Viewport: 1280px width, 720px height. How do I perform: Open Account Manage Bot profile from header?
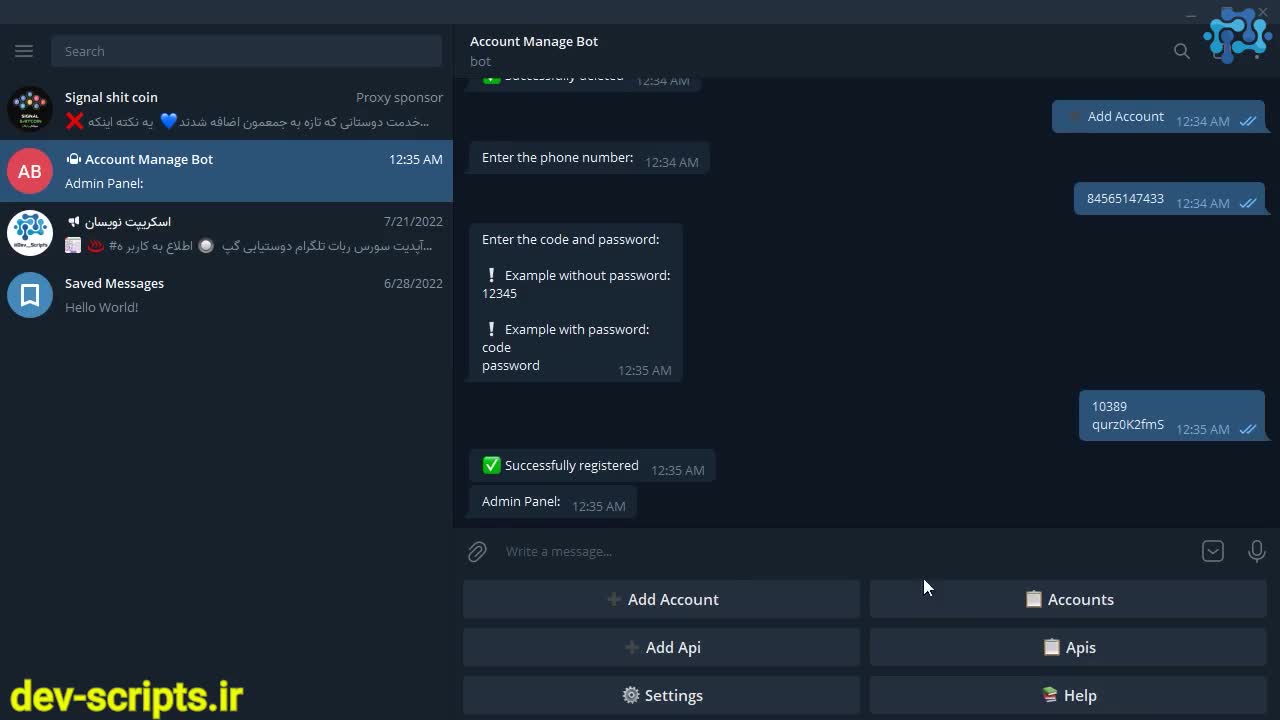point(534,42)
